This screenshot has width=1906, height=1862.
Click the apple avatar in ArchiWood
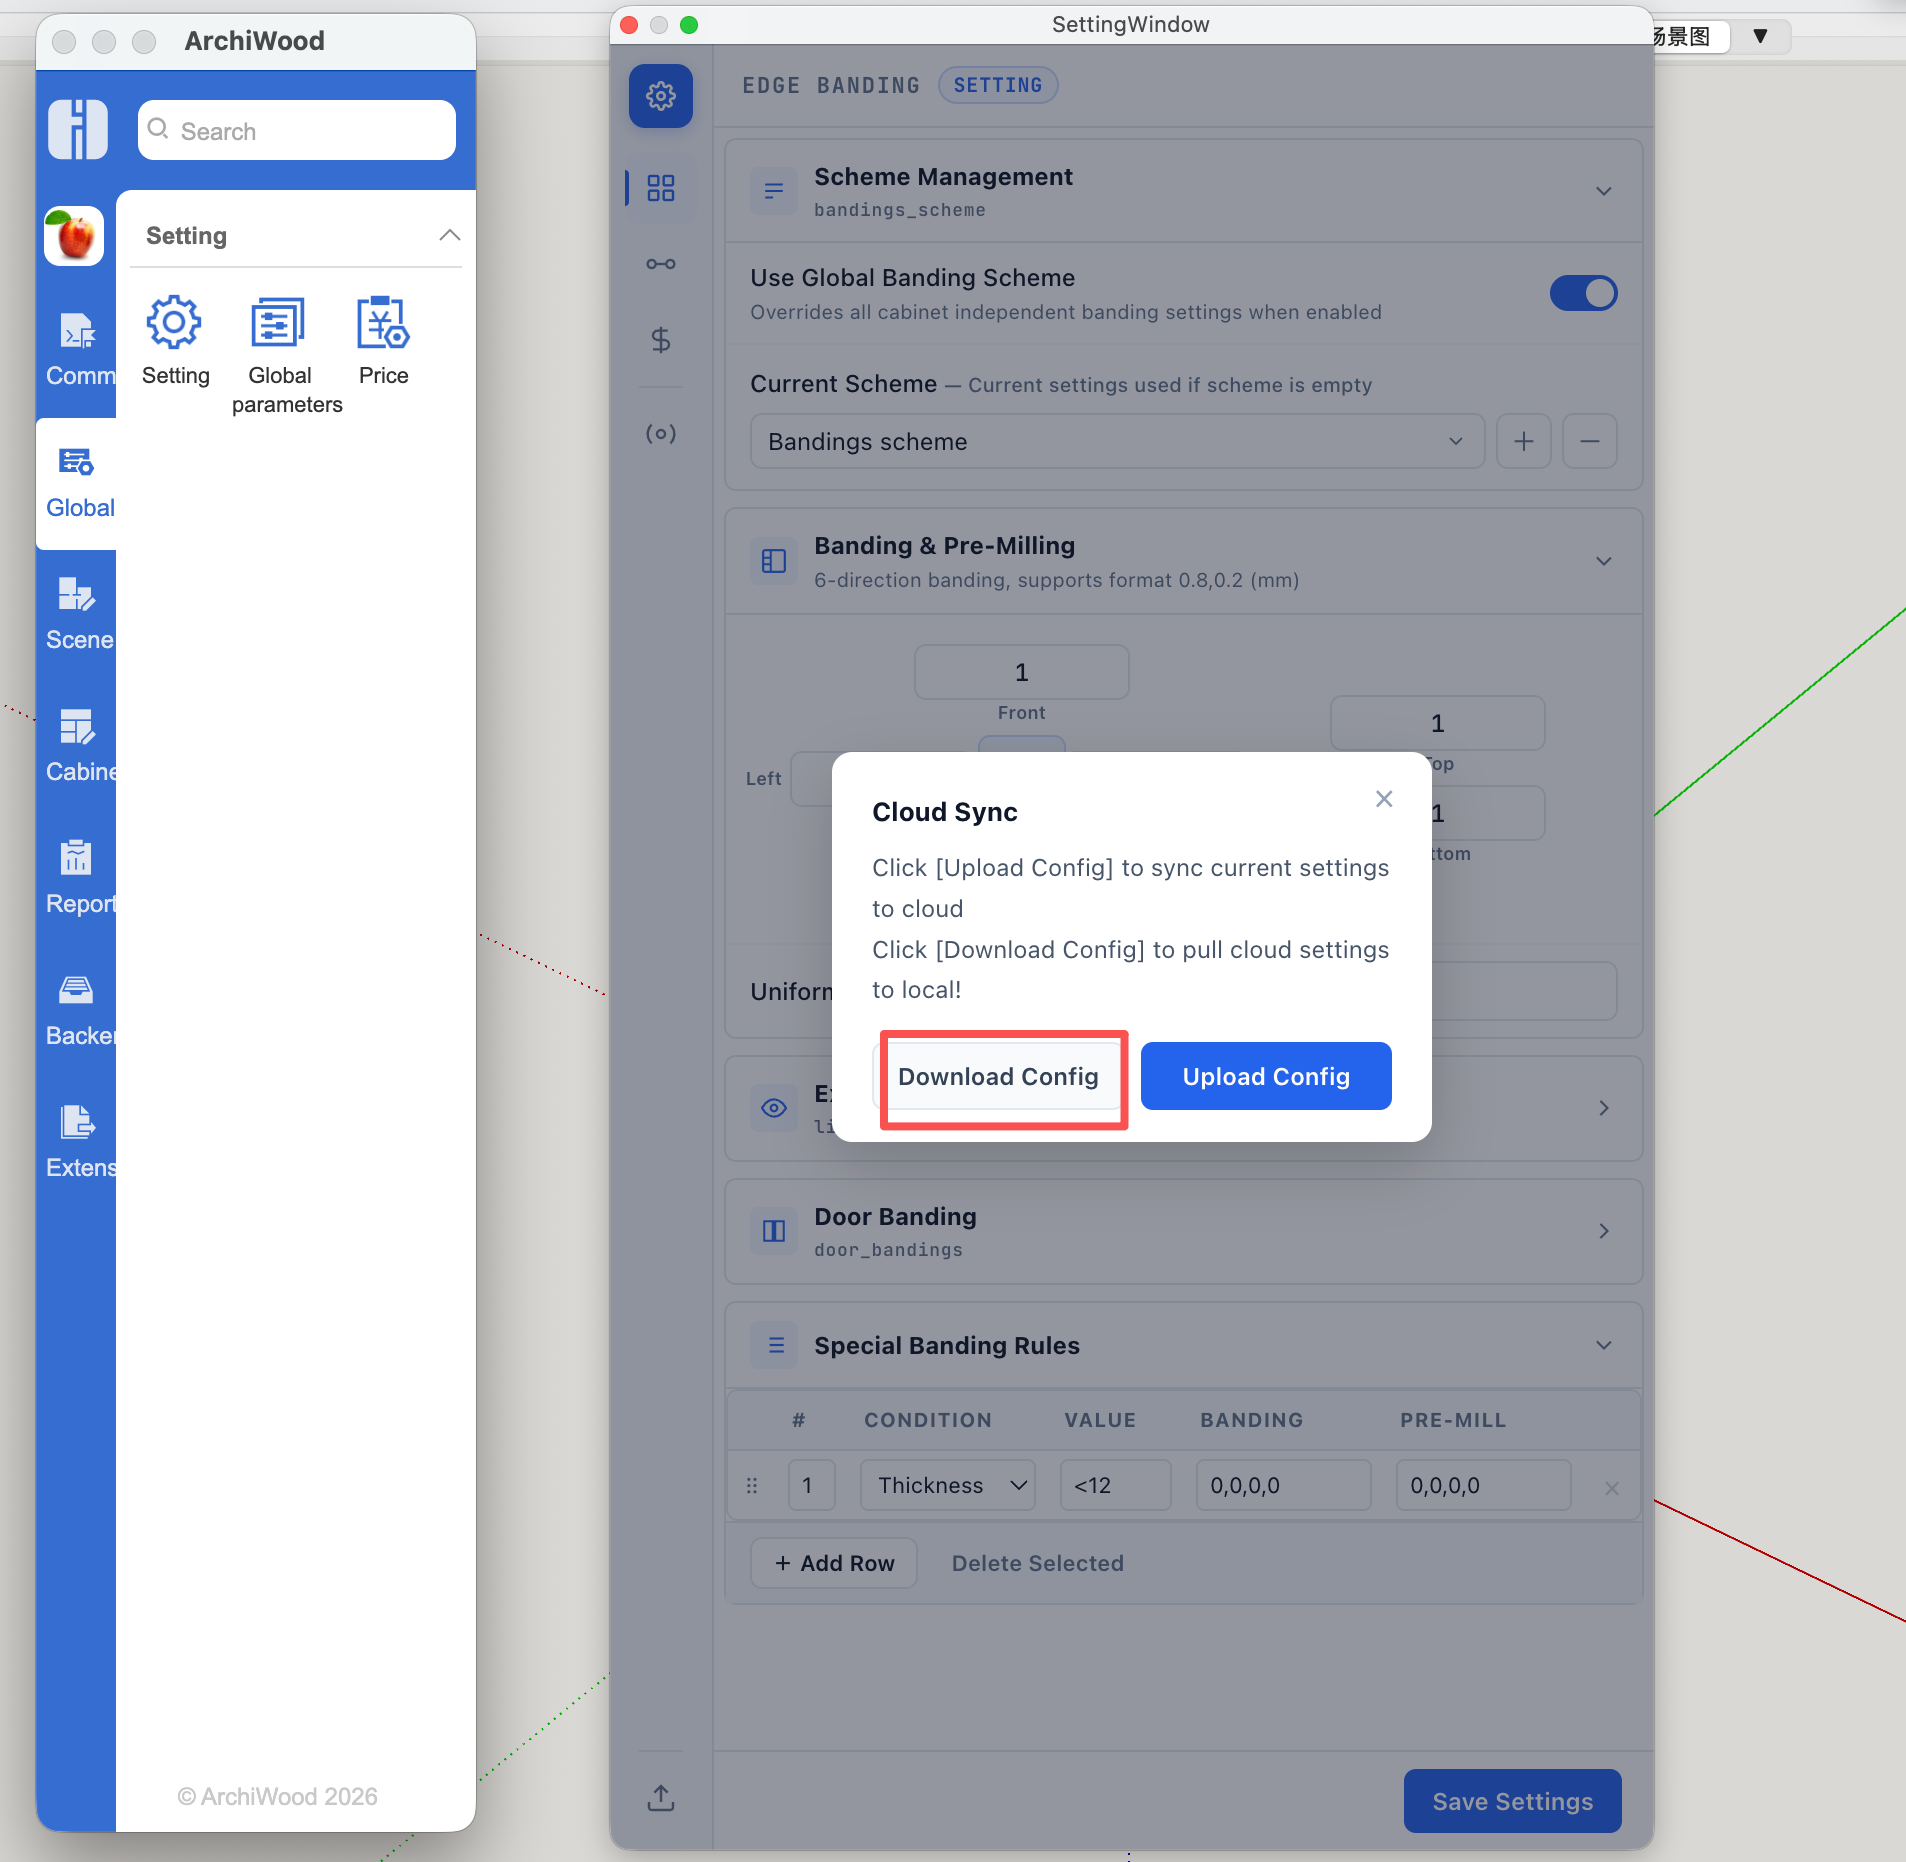(74, 236)
